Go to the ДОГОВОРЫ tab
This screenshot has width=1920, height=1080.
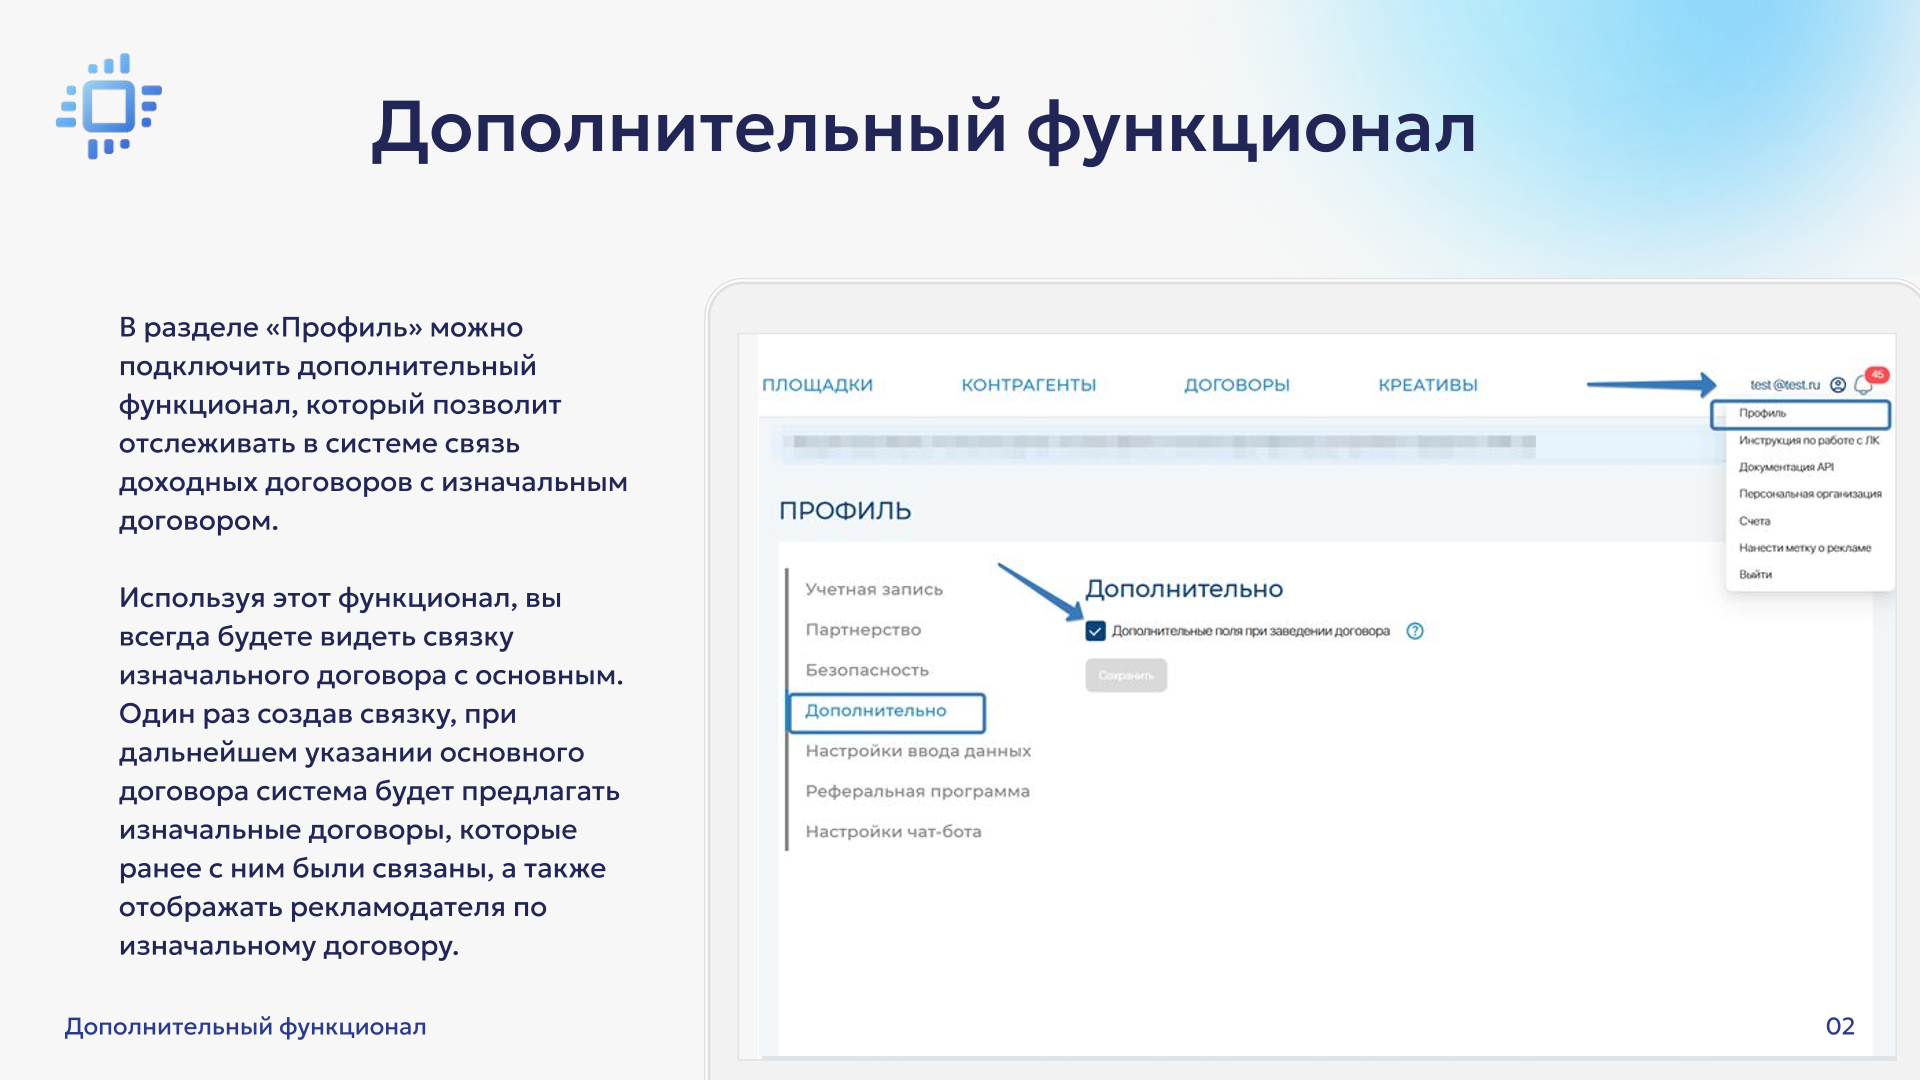point(1236,385)
